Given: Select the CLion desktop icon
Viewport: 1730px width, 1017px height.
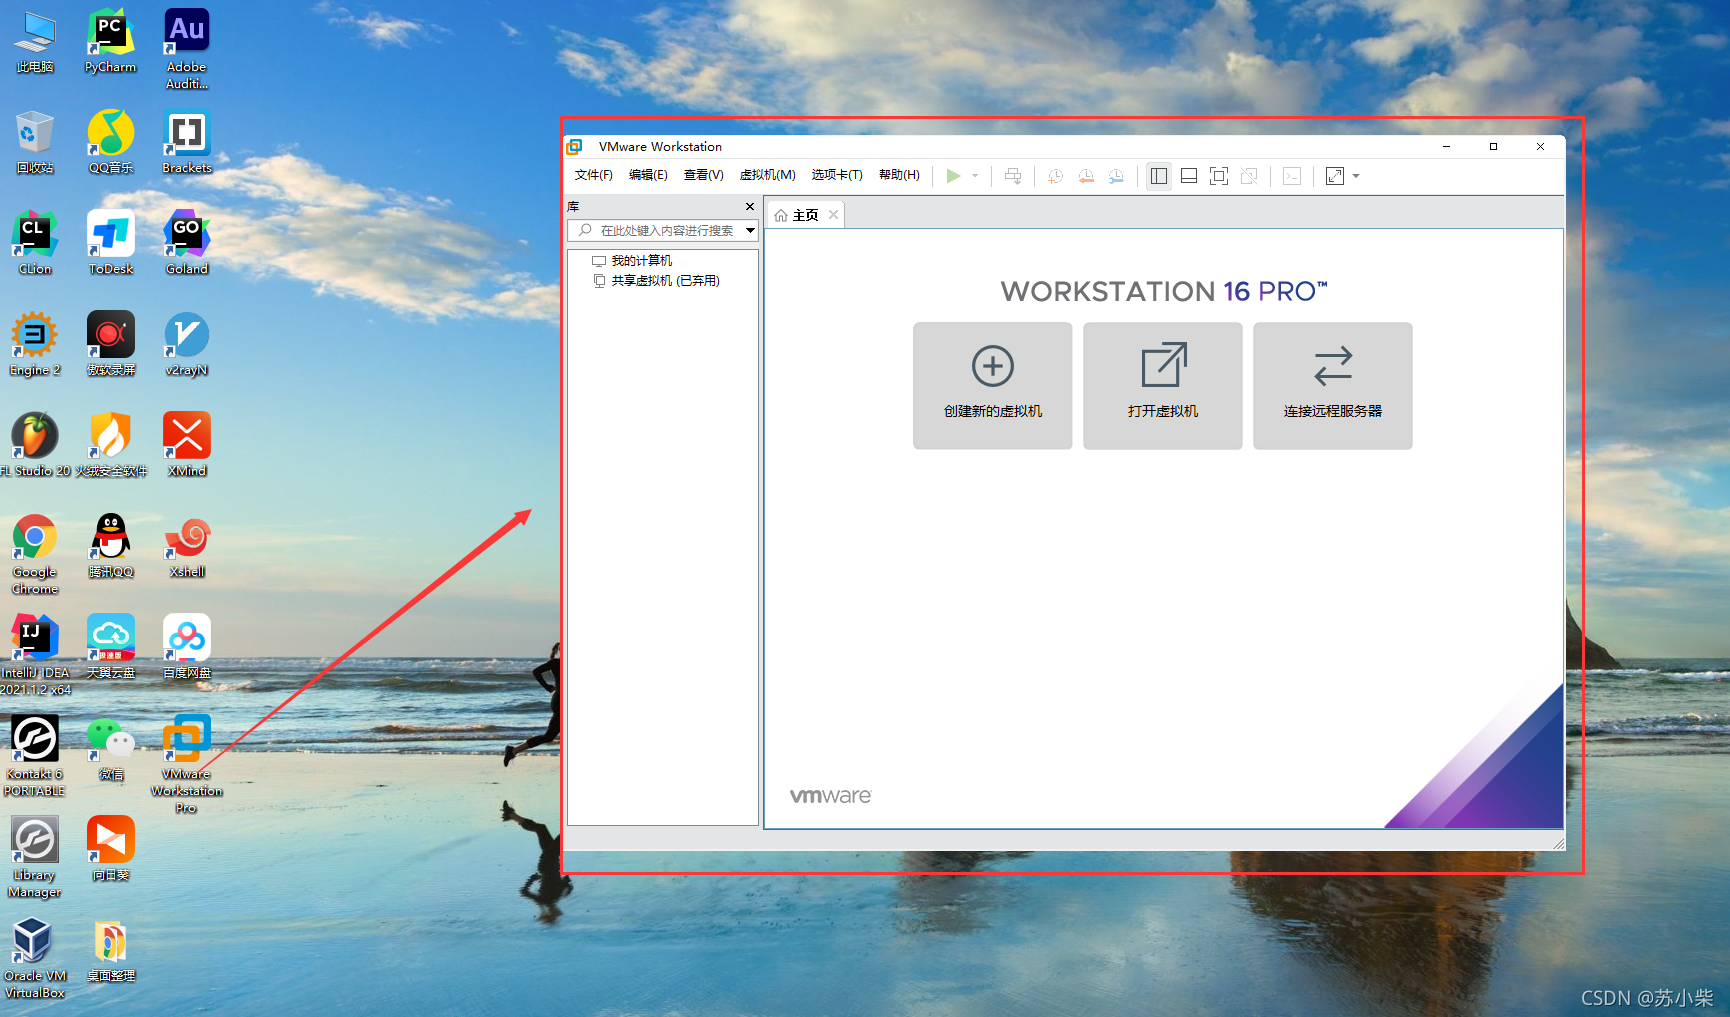Looking at the screenshot, I should pyautogui.click(x=35, y=244).
